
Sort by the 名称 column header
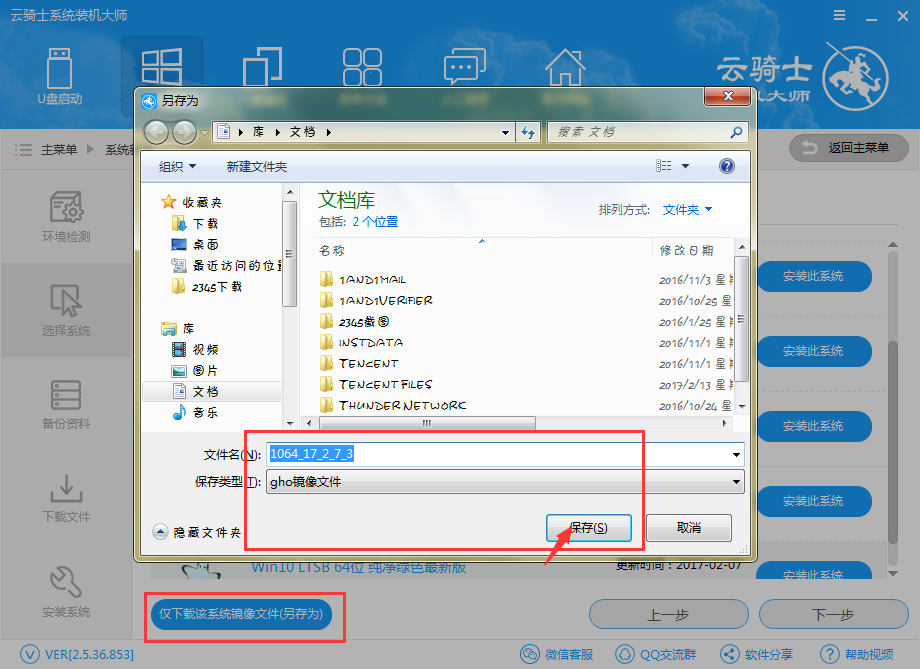coord(332,251)
